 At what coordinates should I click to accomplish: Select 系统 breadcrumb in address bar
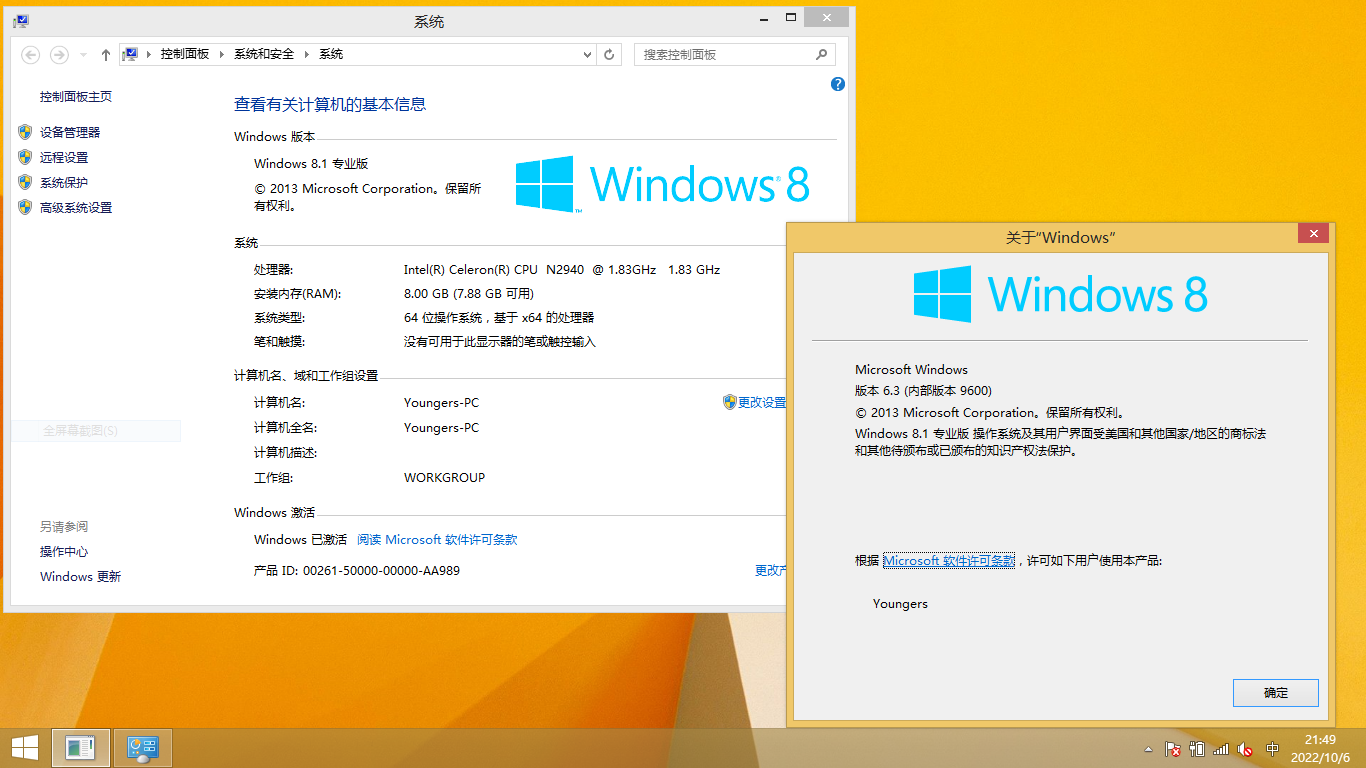point(331,54)
